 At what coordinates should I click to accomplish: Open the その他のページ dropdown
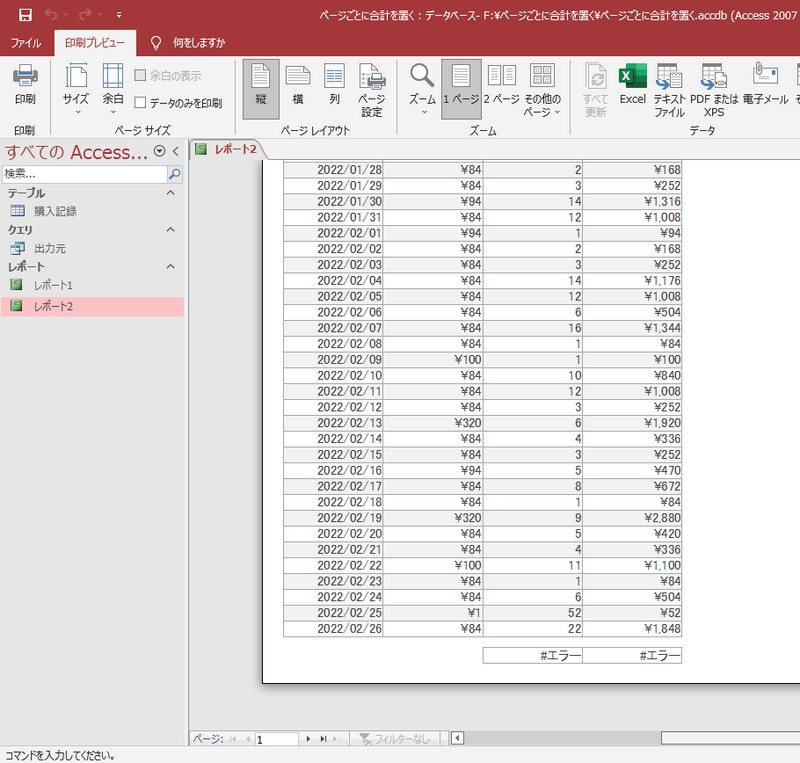[x=542, y=90]
